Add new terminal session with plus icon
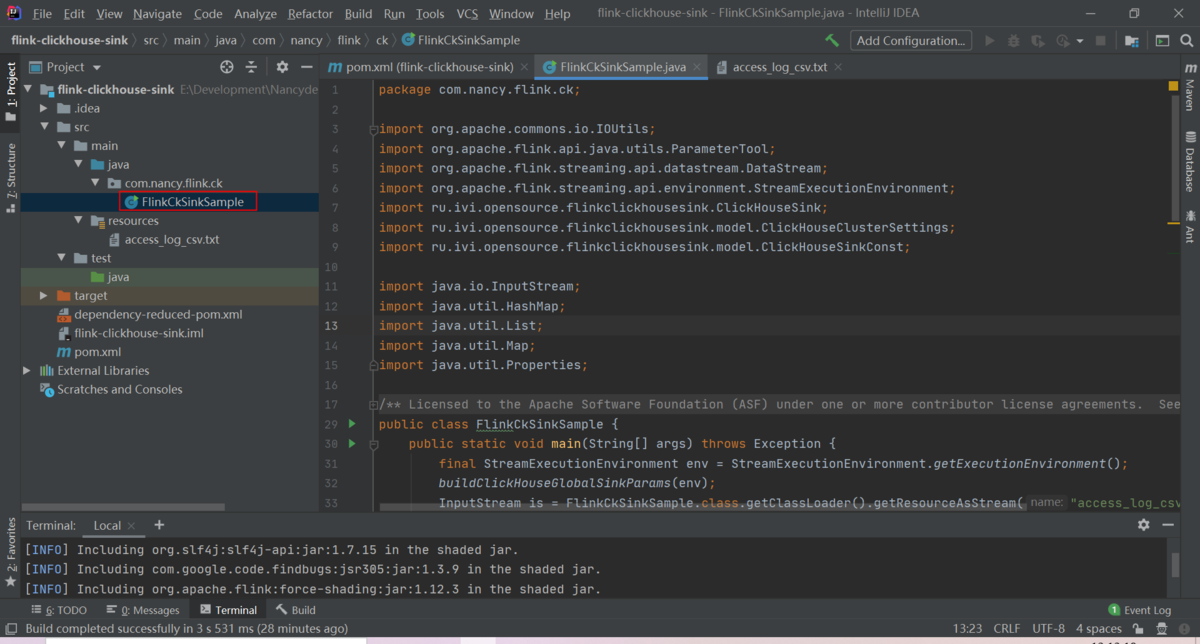1200x644 pixels. click(159, 525)
